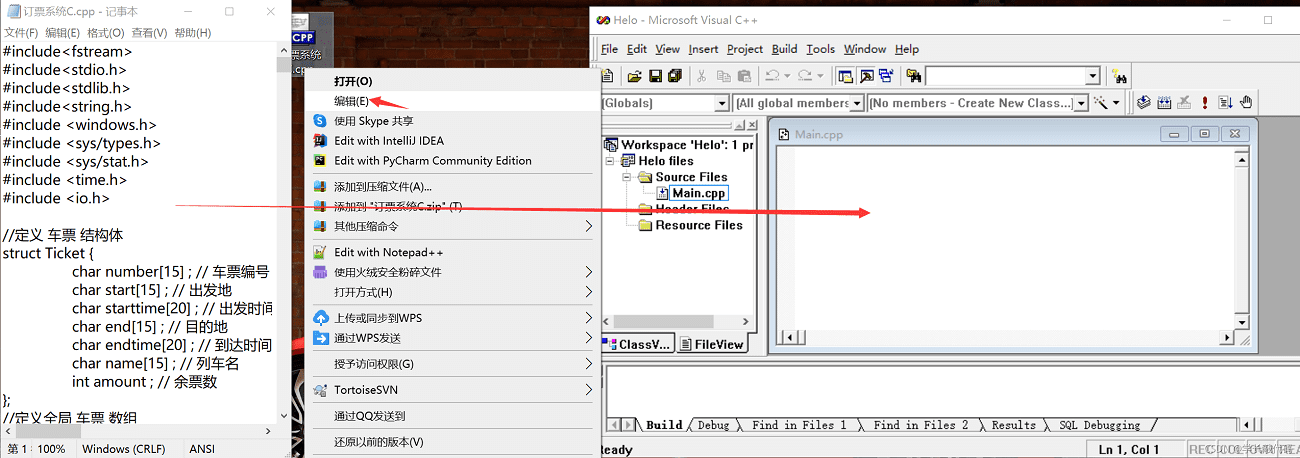Open the Find combo box dropdown
Image resolution: width=1300 pixels, height=458 pixels.
tap(1092, 76)
